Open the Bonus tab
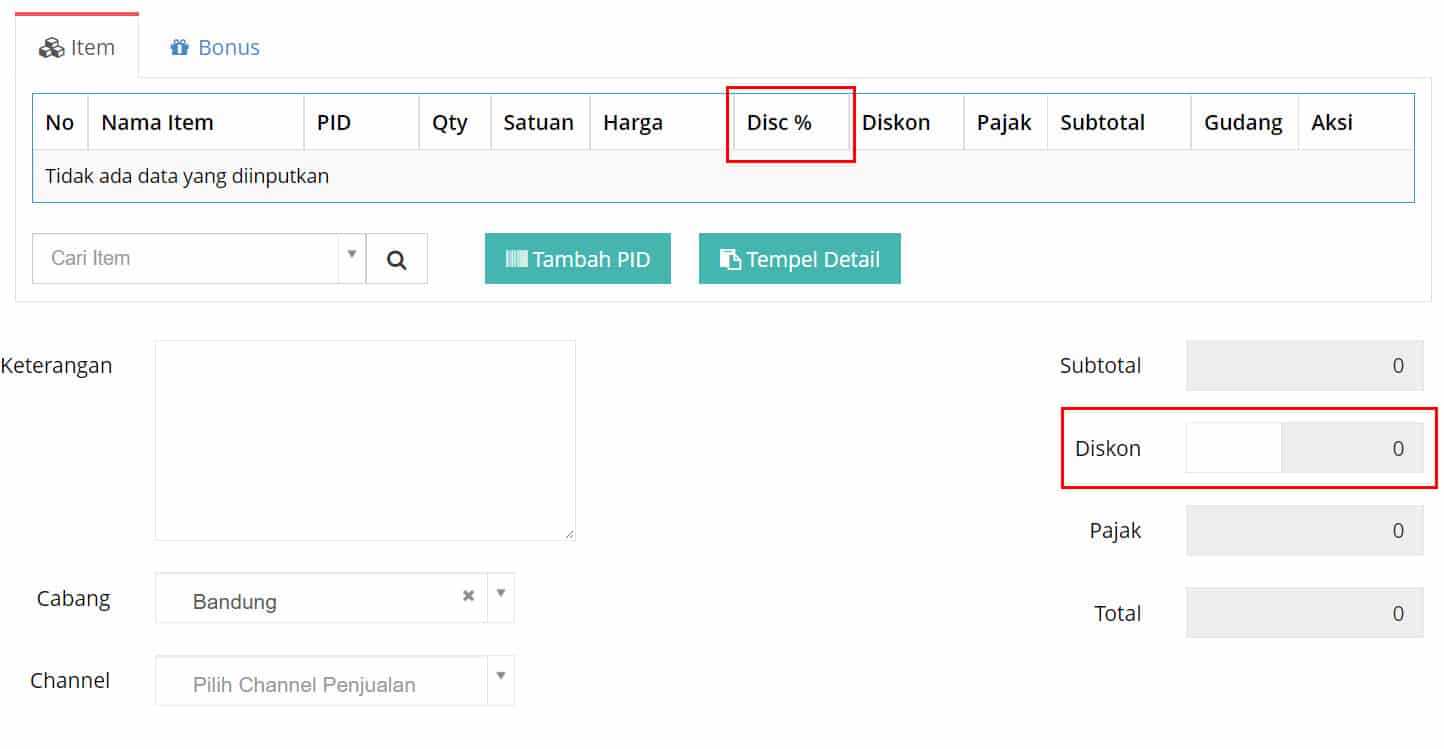Screen dimensions: 1444x749 tap(215, 47)
